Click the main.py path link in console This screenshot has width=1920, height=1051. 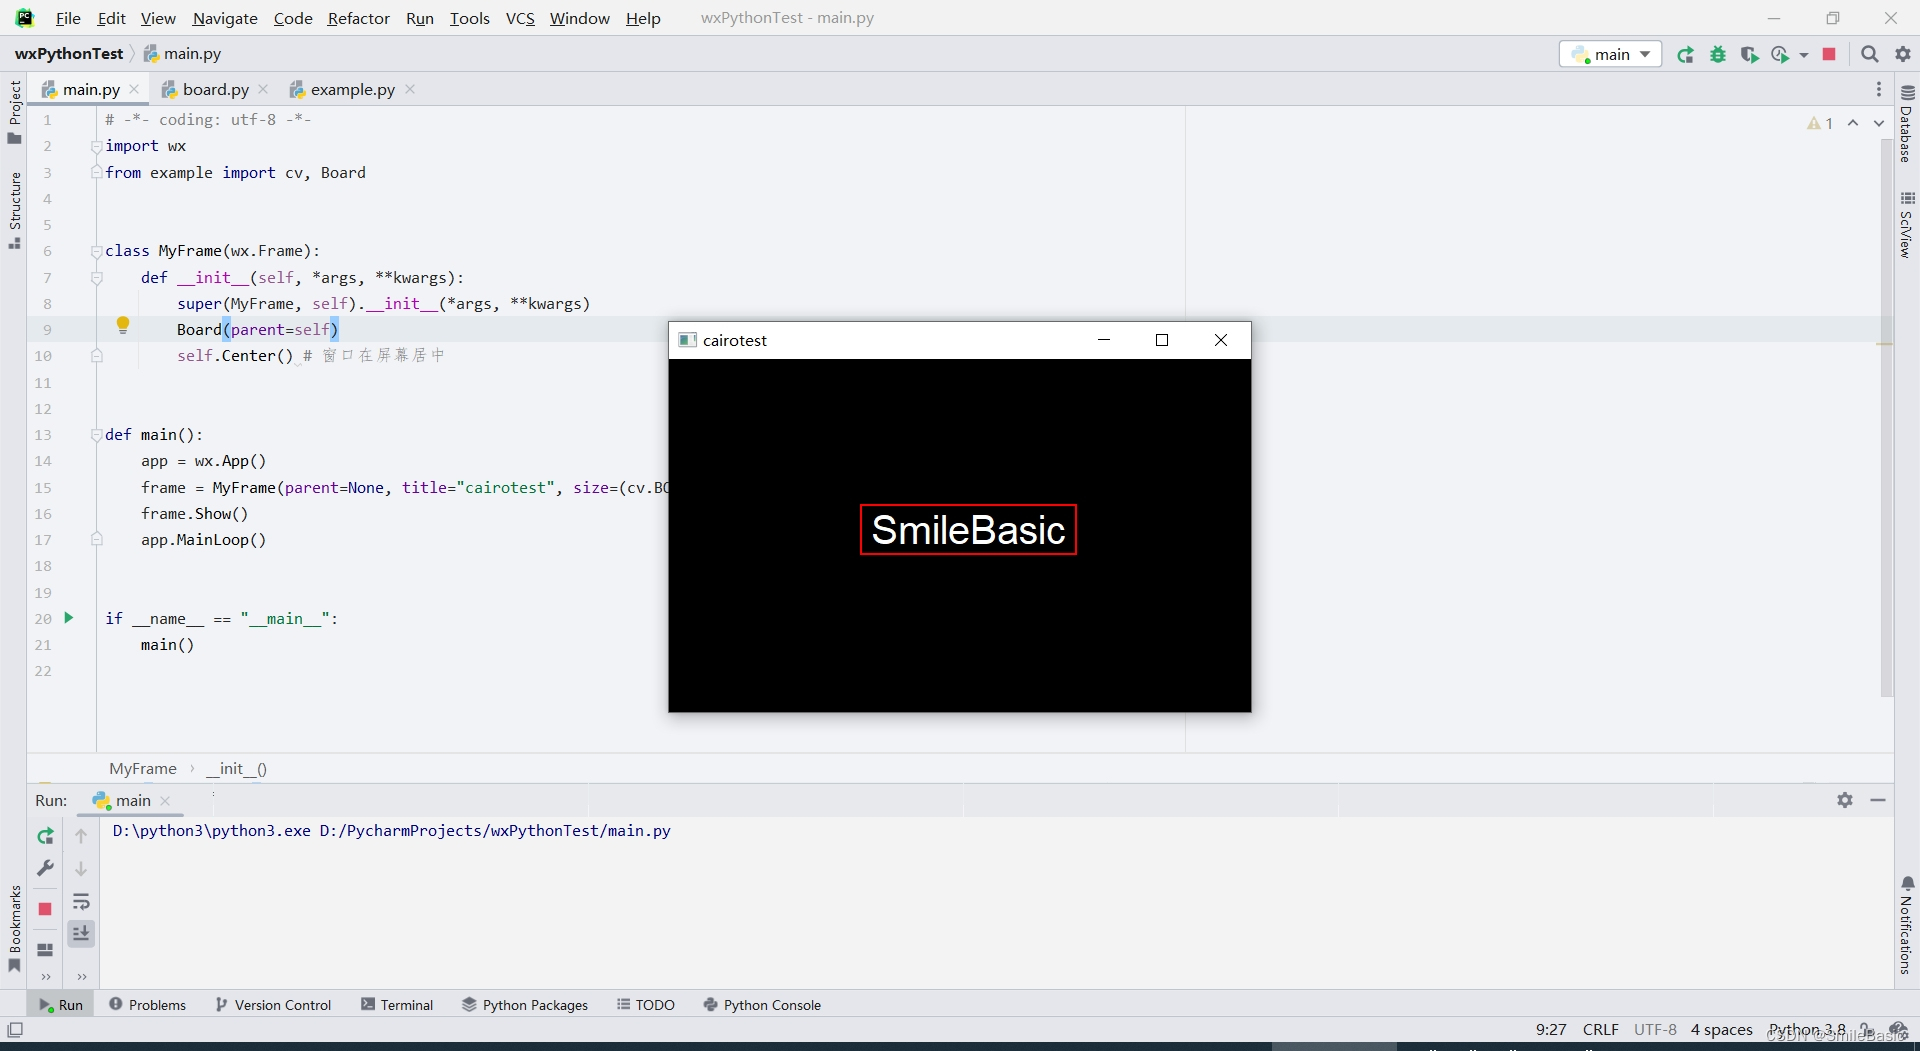click(x=495, y=831)
